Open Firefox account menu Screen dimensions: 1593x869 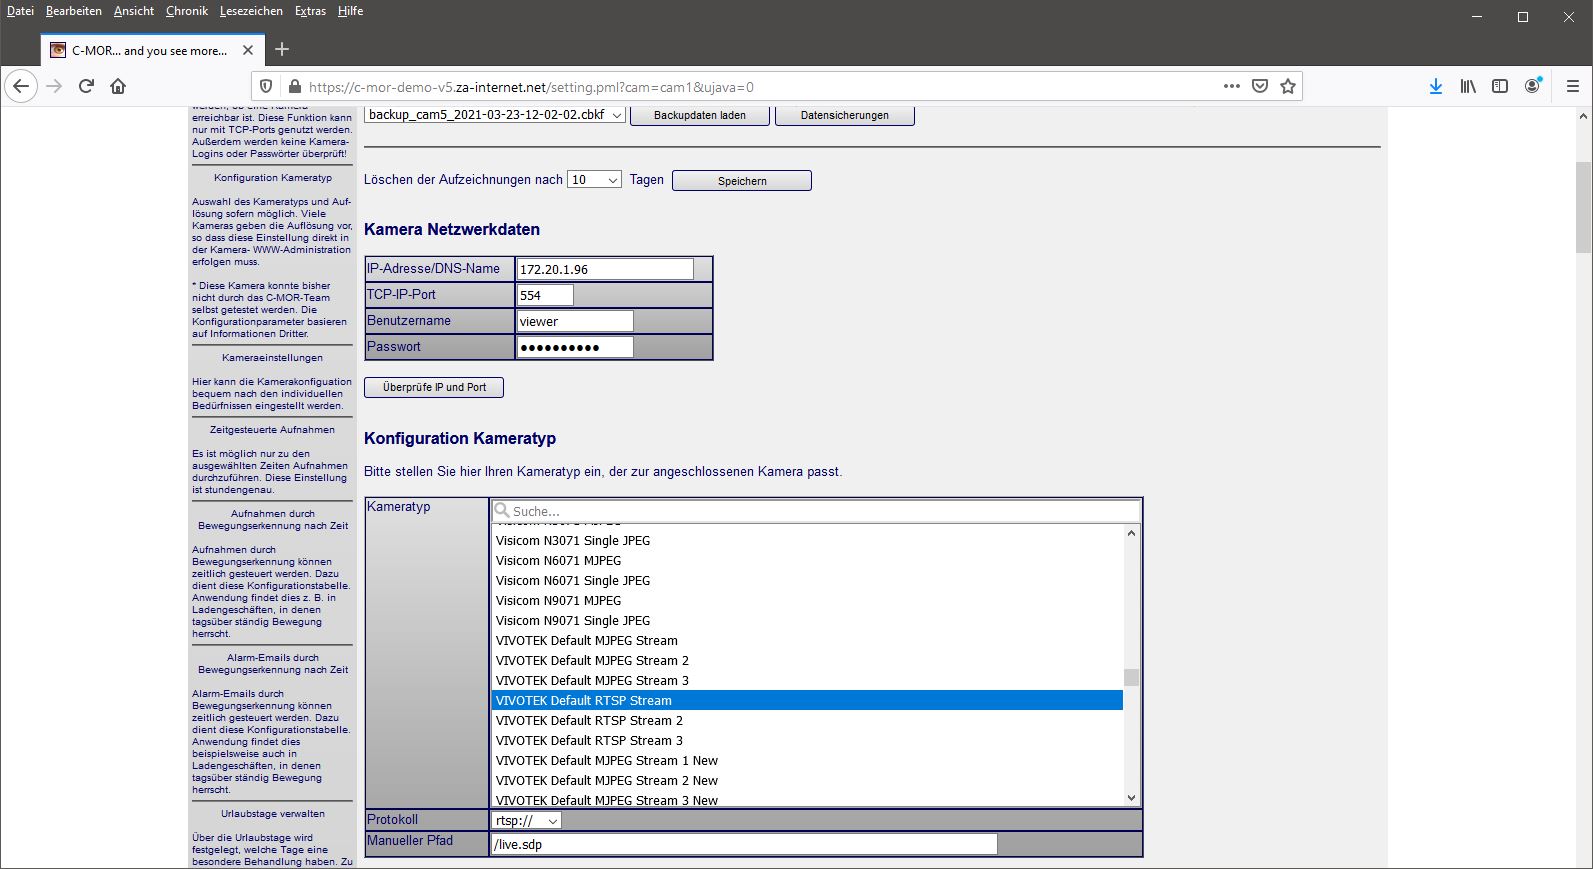tap(1532, 86)
